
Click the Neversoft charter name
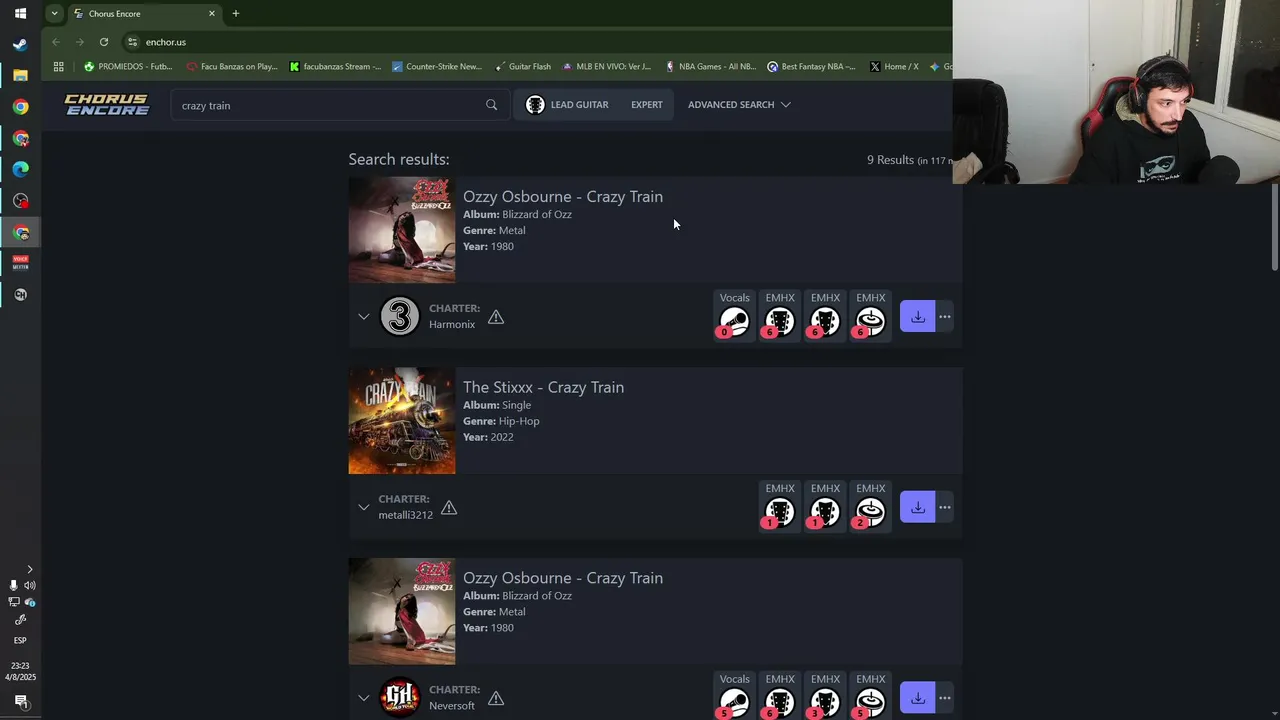pyautogui.click(x=452, y=706)
